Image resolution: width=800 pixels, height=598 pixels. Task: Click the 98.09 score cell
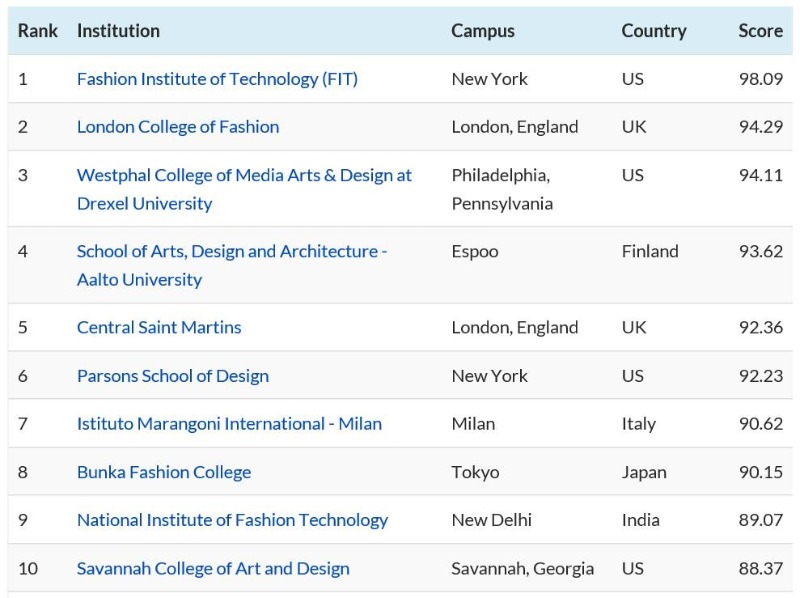point(760,79)
